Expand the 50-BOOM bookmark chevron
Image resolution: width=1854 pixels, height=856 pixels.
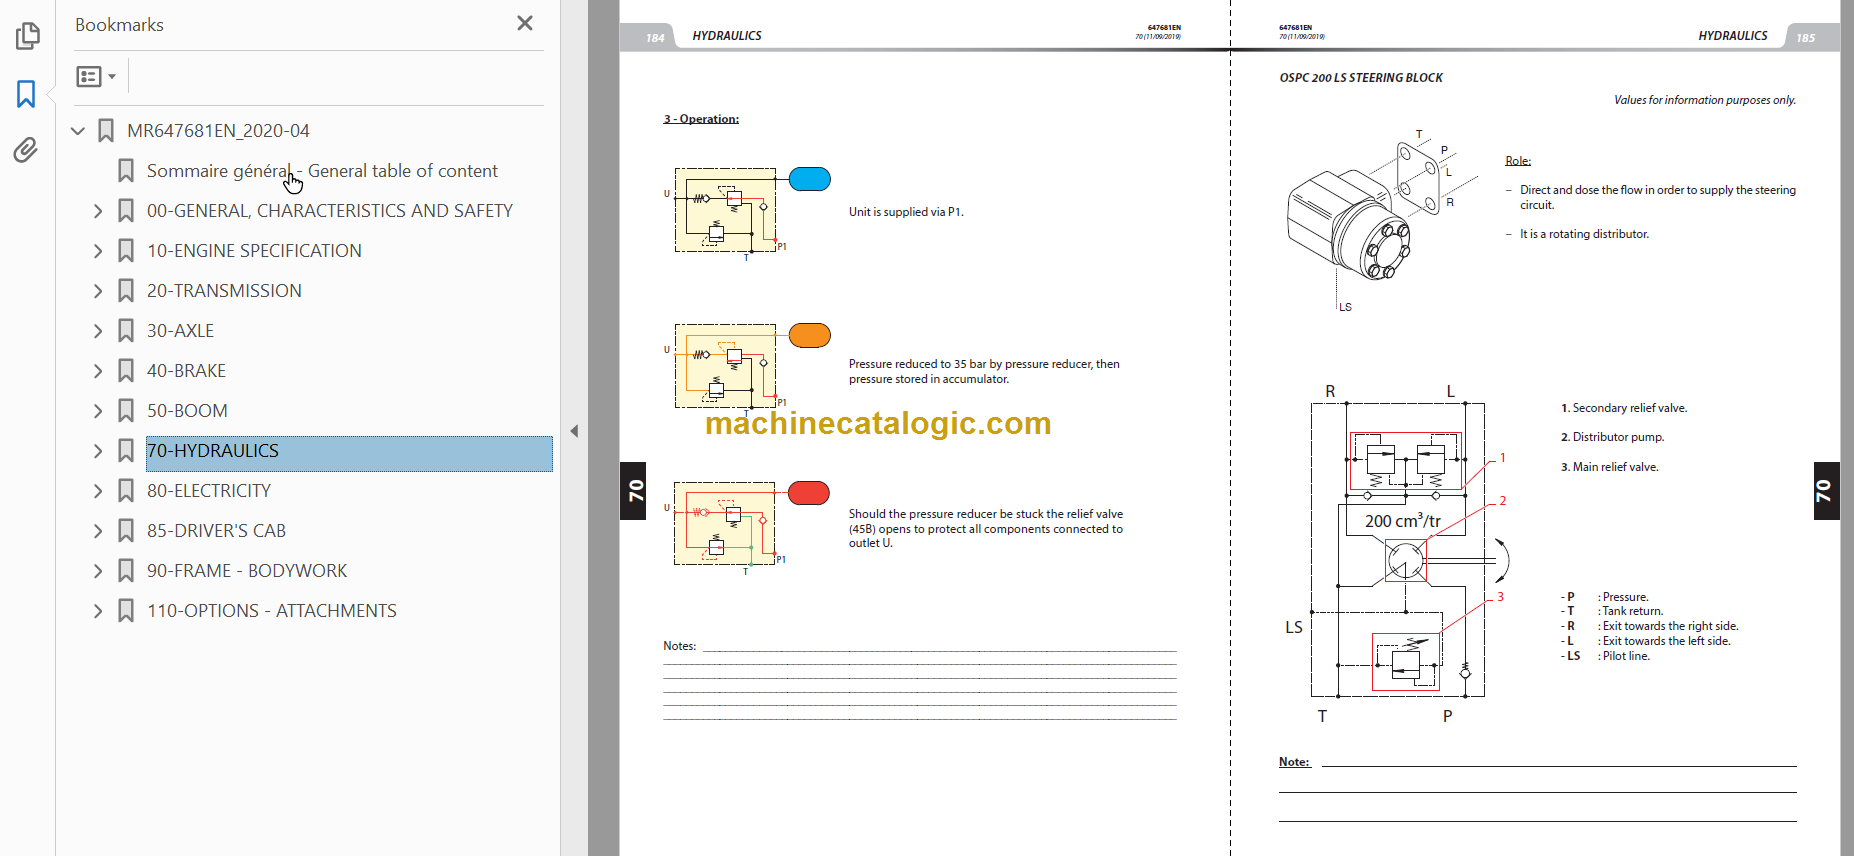pos(98,411)
